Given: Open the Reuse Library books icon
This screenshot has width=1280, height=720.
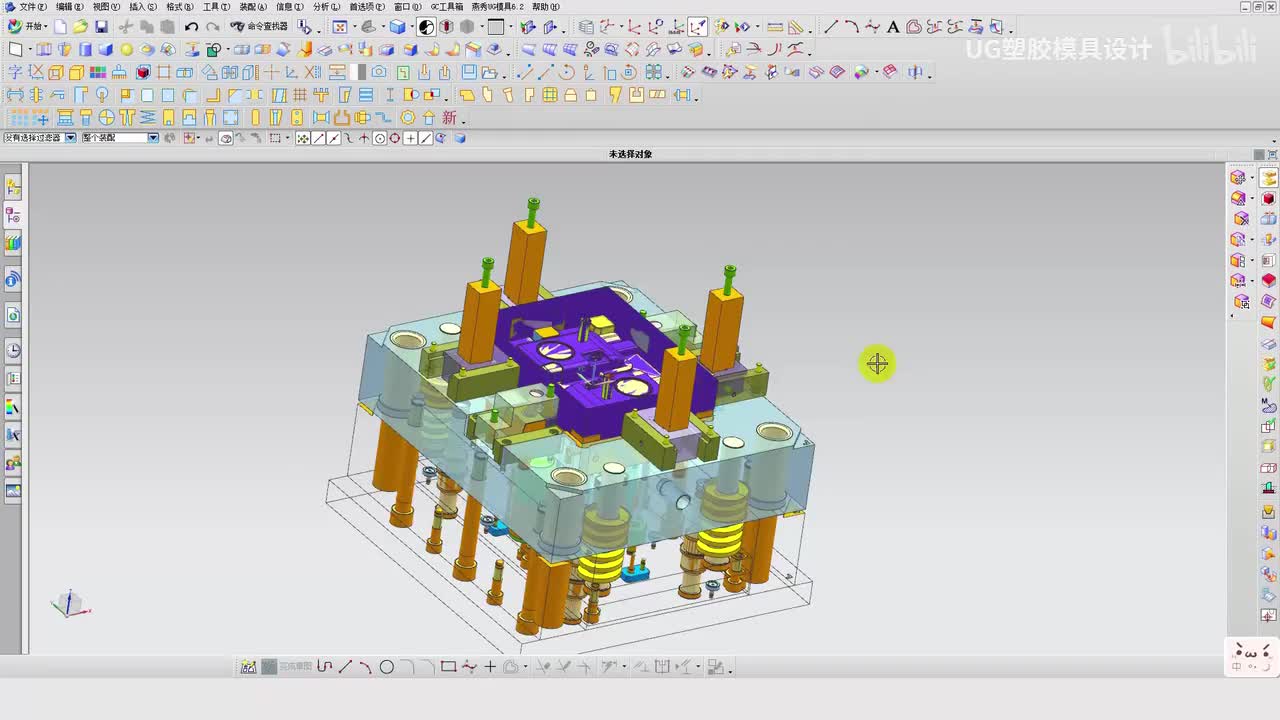Looking at the screenshot, I should point(13,242).
